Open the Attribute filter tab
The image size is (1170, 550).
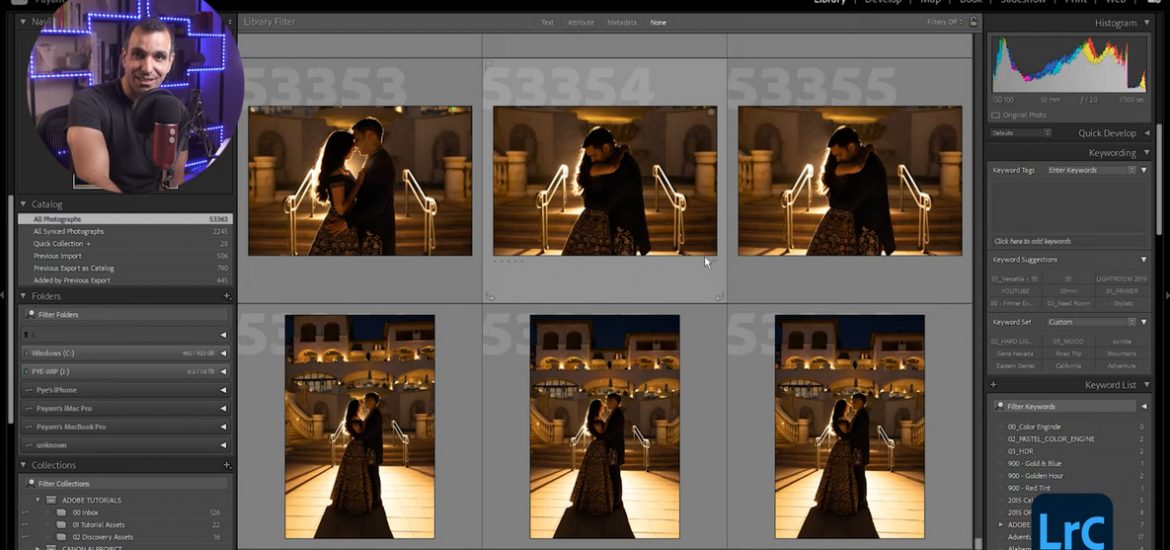tap(581, 22)
